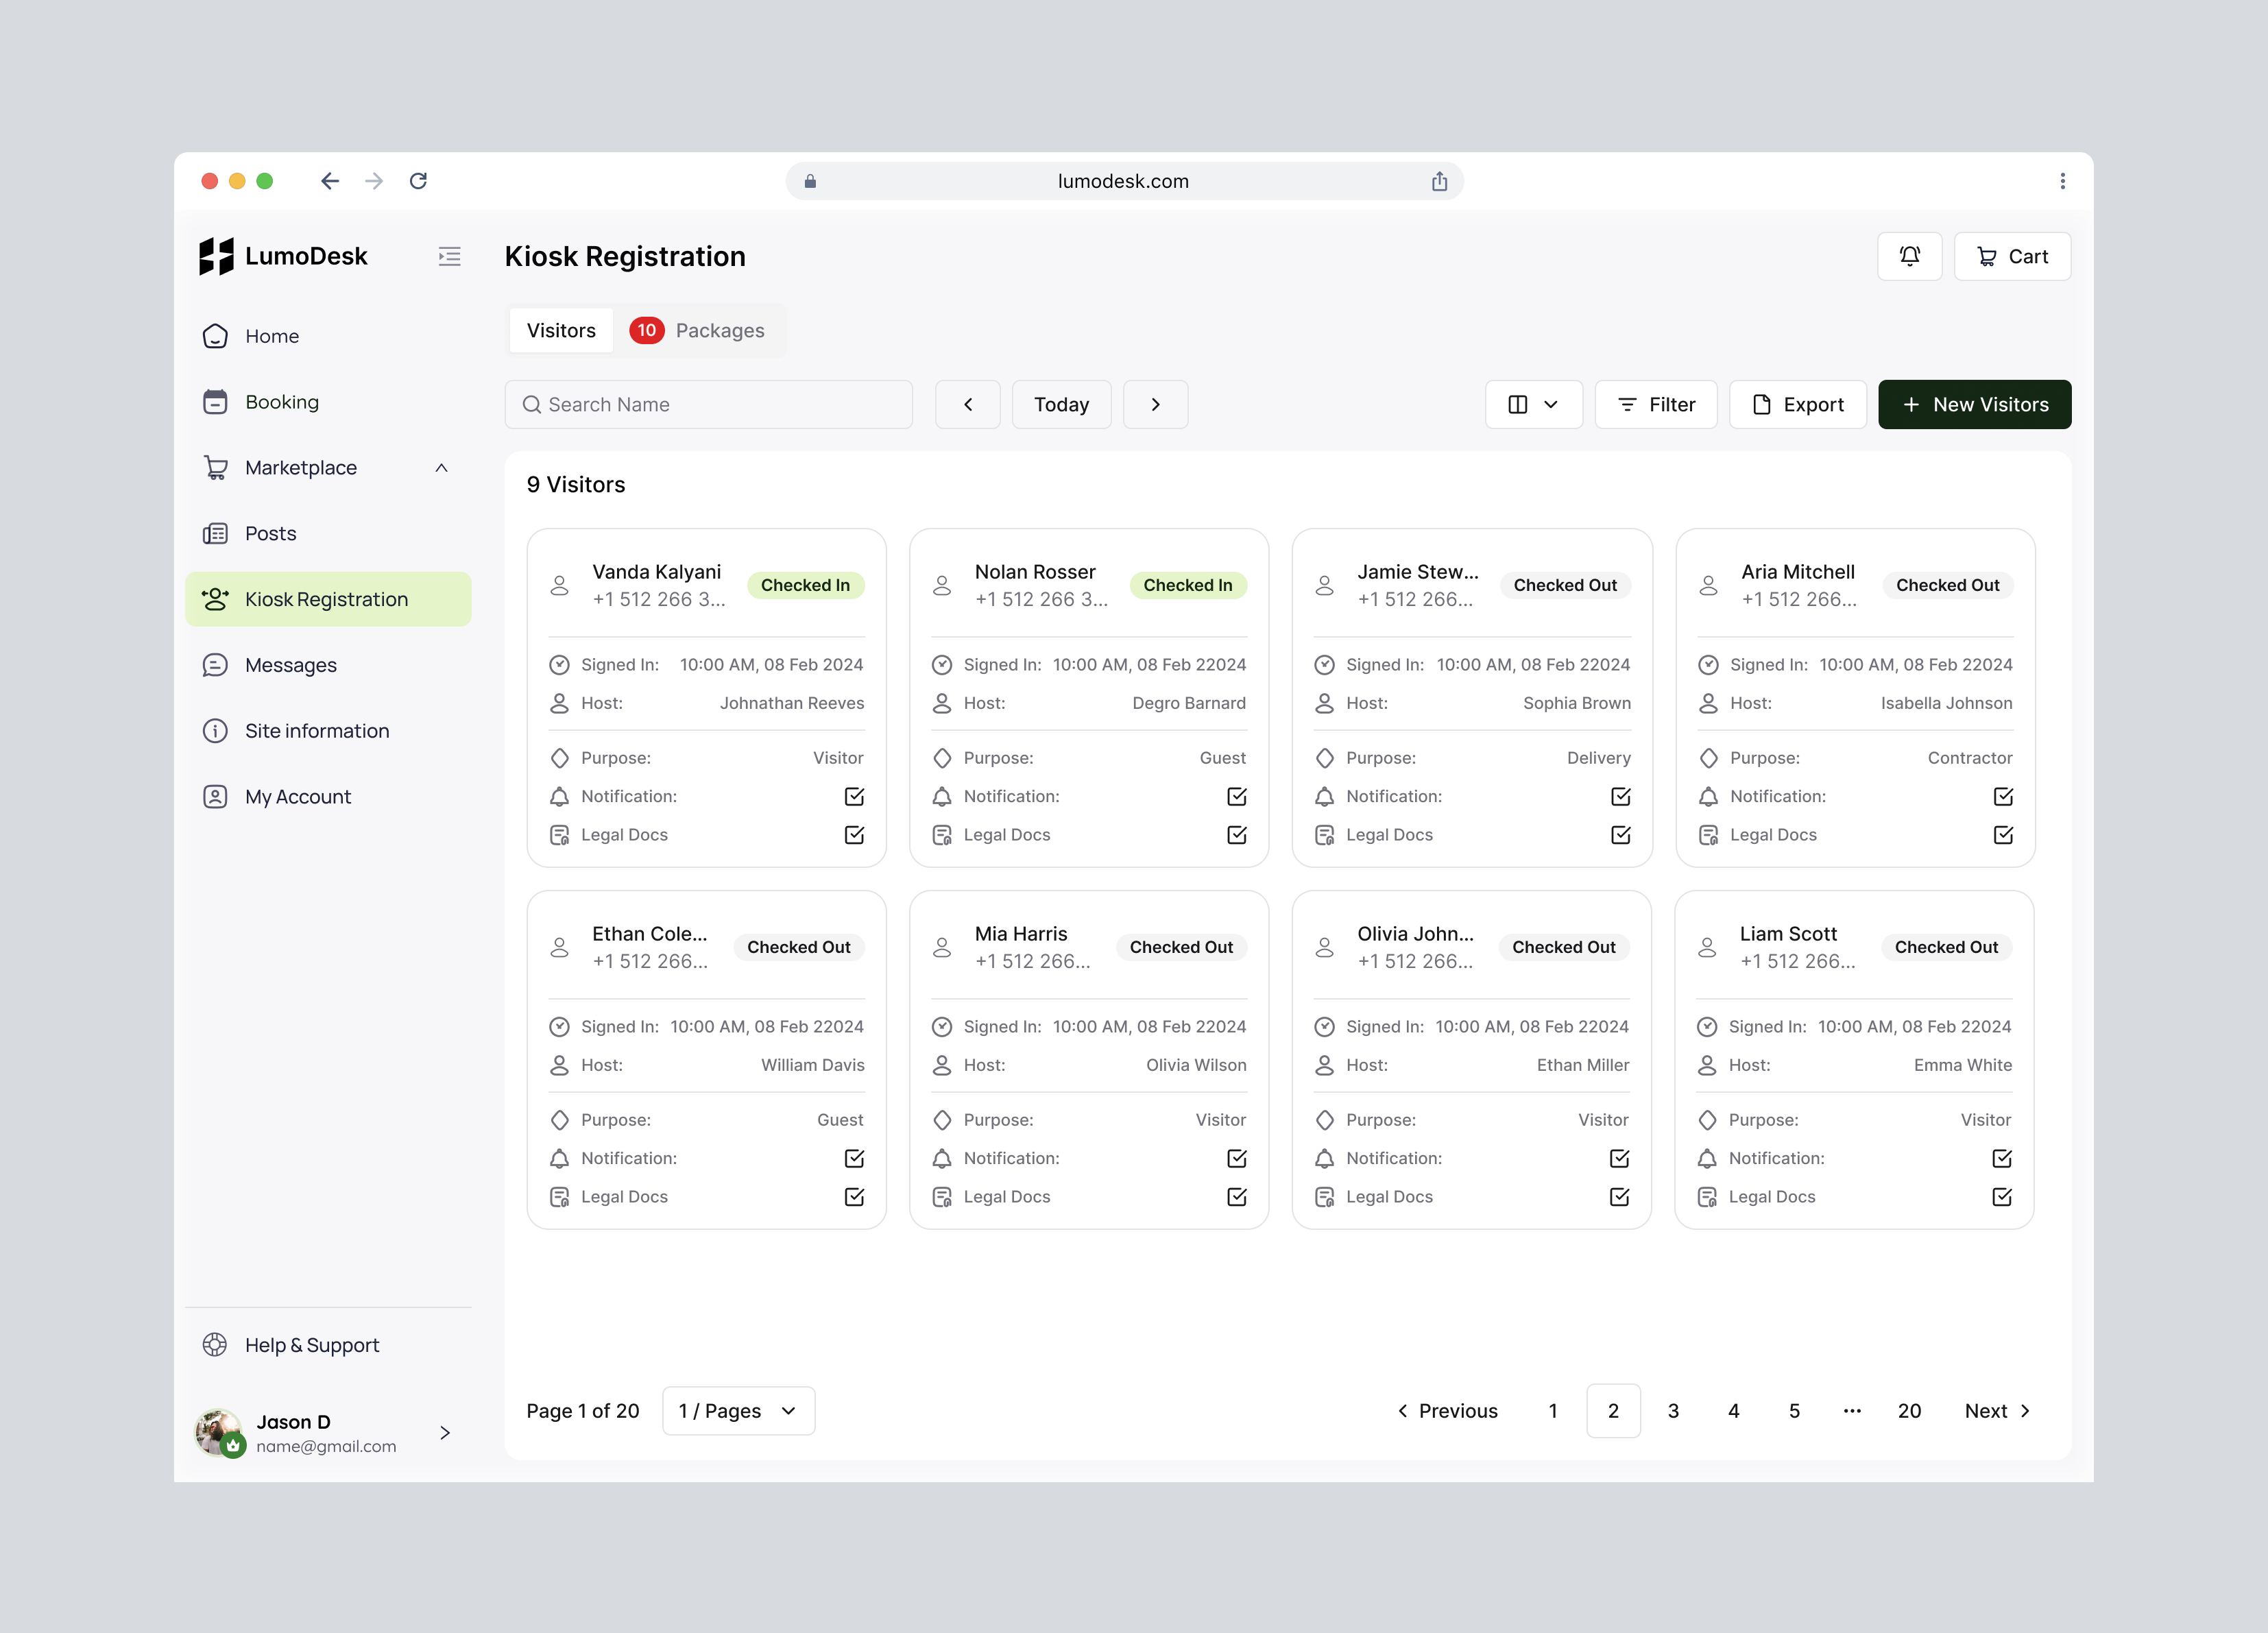Click the Marketplace cart icon in sidebar
This screenshot has width=2268, height=1633.
coord(216,467)
